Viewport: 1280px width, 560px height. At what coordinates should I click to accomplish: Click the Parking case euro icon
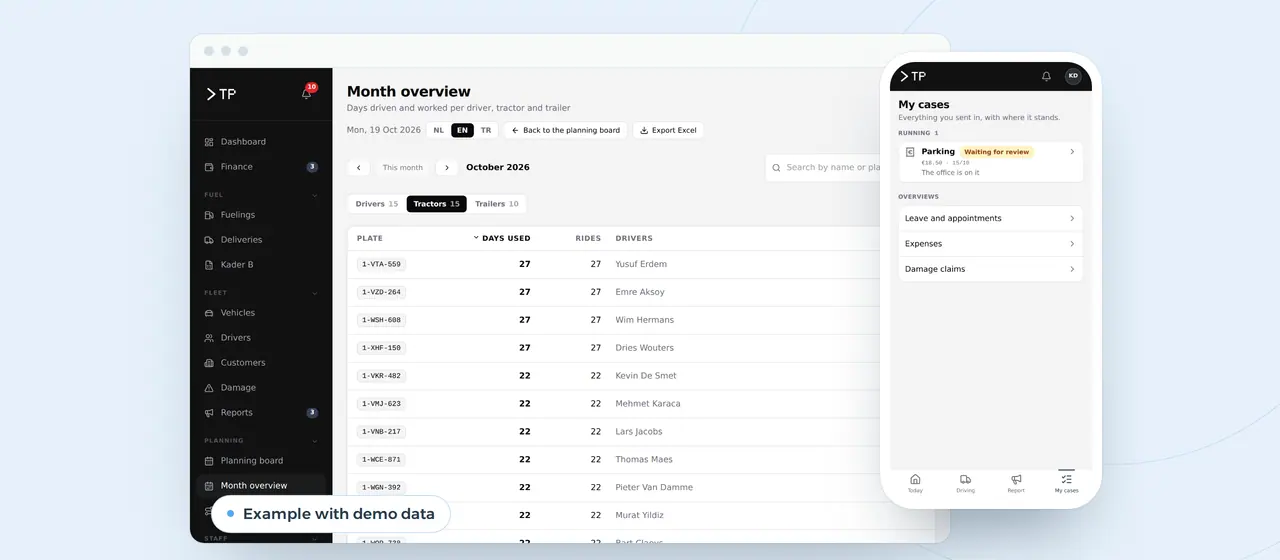pos(910,152)
